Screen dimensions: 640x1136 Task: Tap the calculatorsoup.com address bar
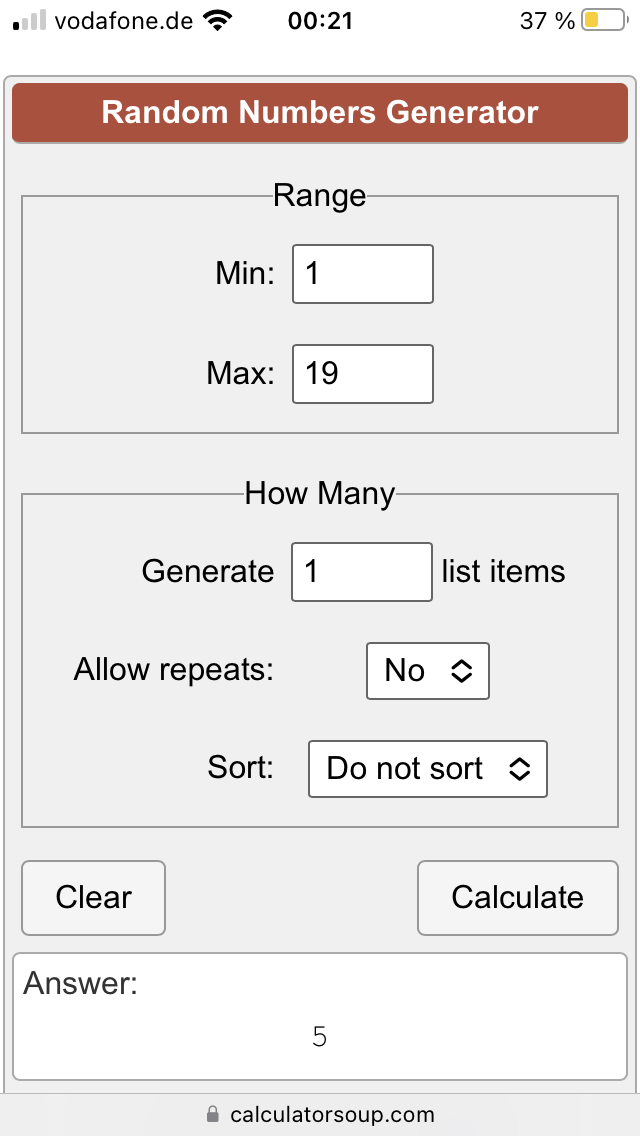(x=320, y=1114)
